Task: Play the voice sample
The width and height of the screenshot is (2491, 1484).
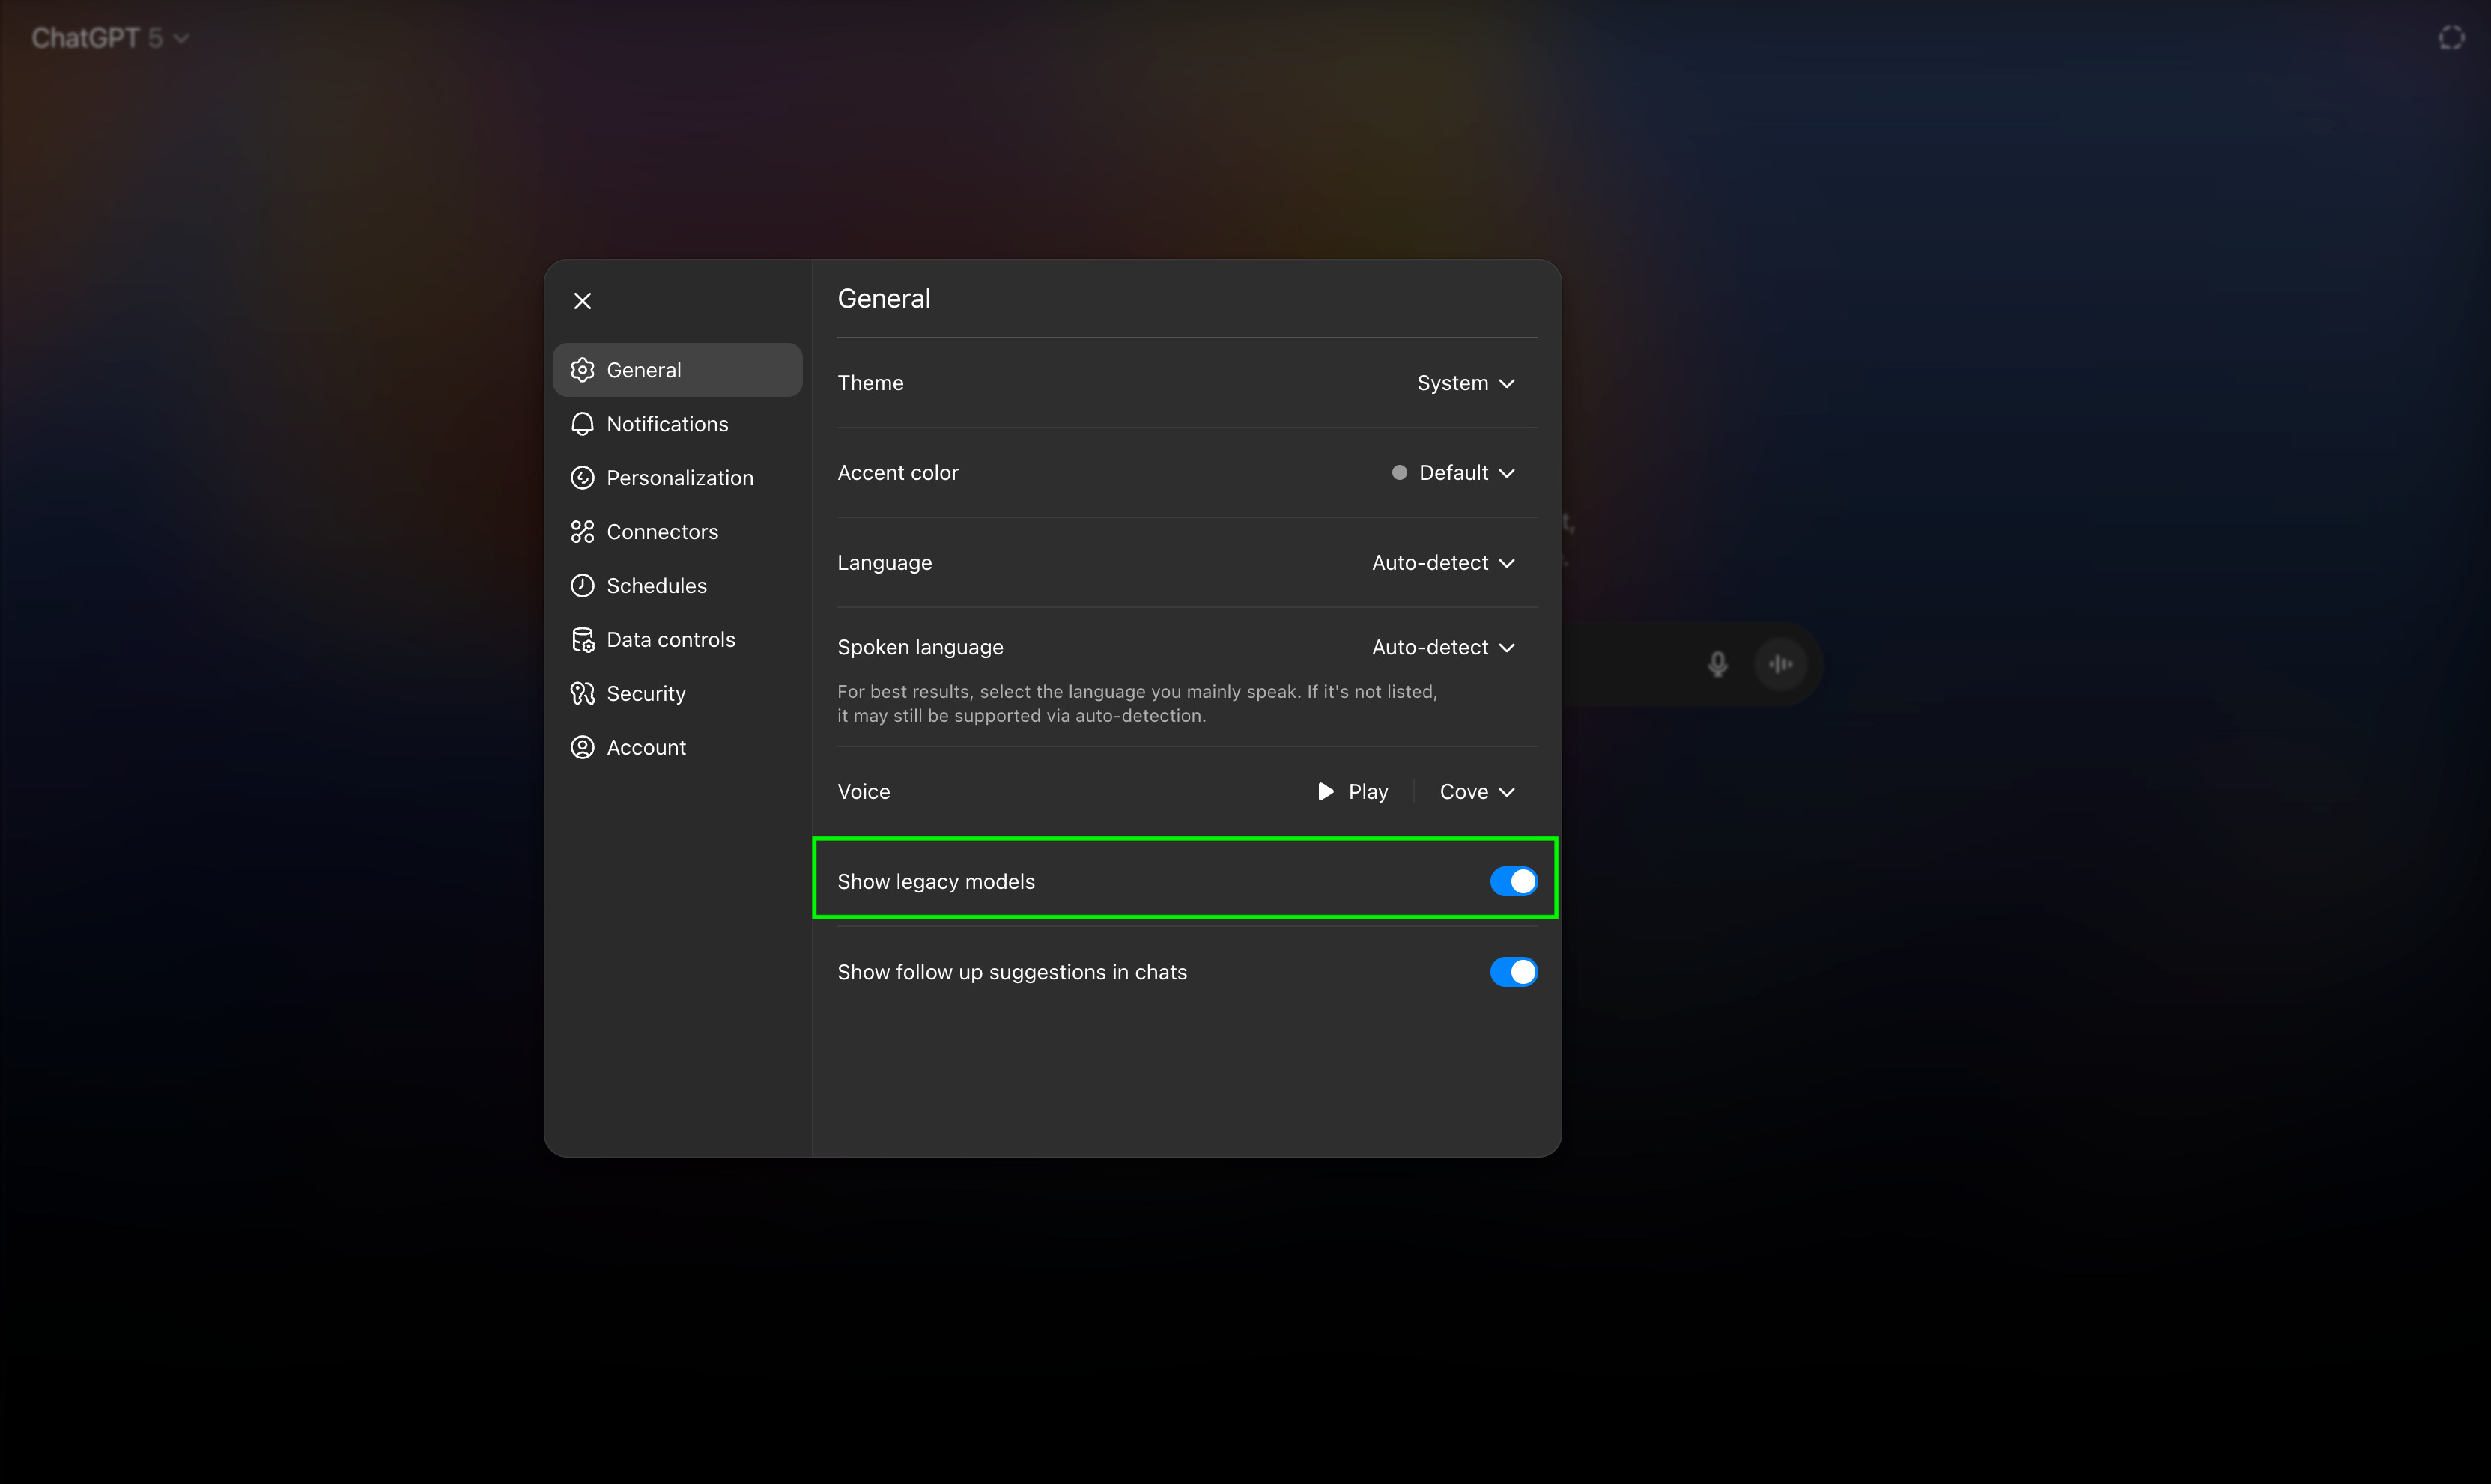Action: (x=1353, y=792)
